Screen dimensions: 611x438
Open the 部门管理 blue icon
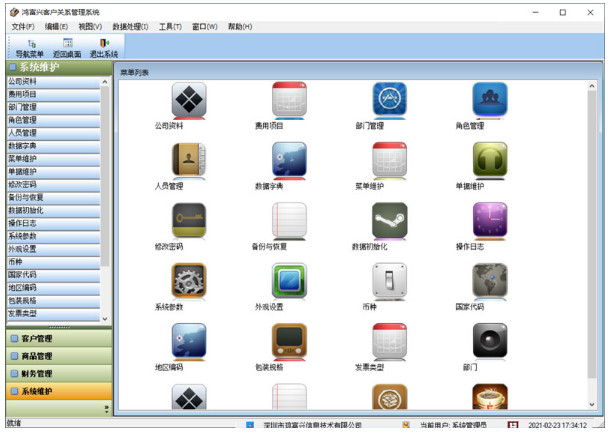pos(389,100)
